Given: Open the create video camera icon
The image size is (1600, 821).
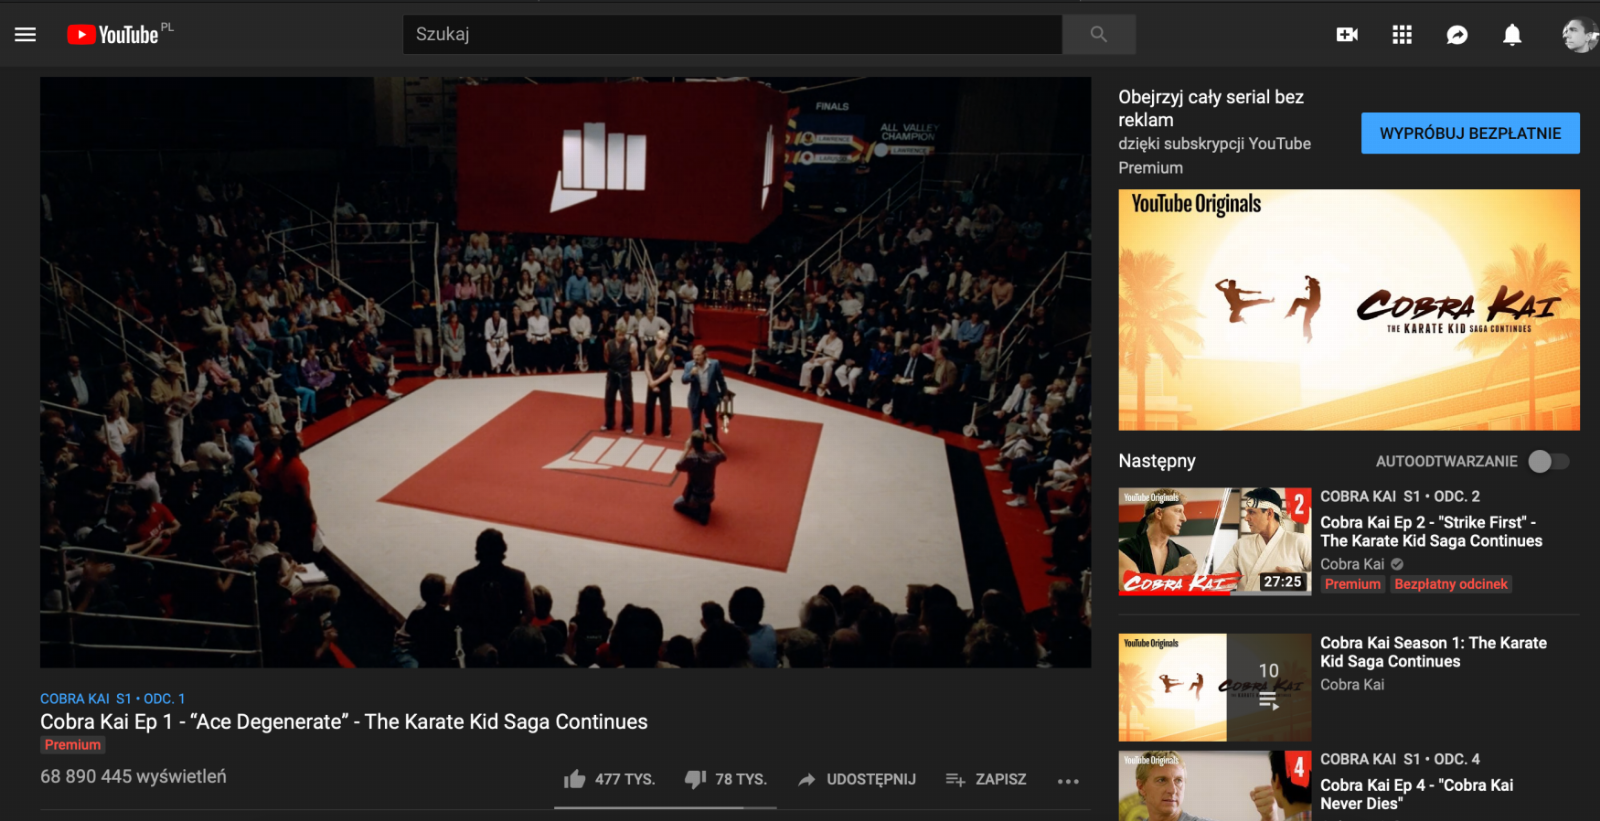Looking at the screenshot, I should 1347,35.
